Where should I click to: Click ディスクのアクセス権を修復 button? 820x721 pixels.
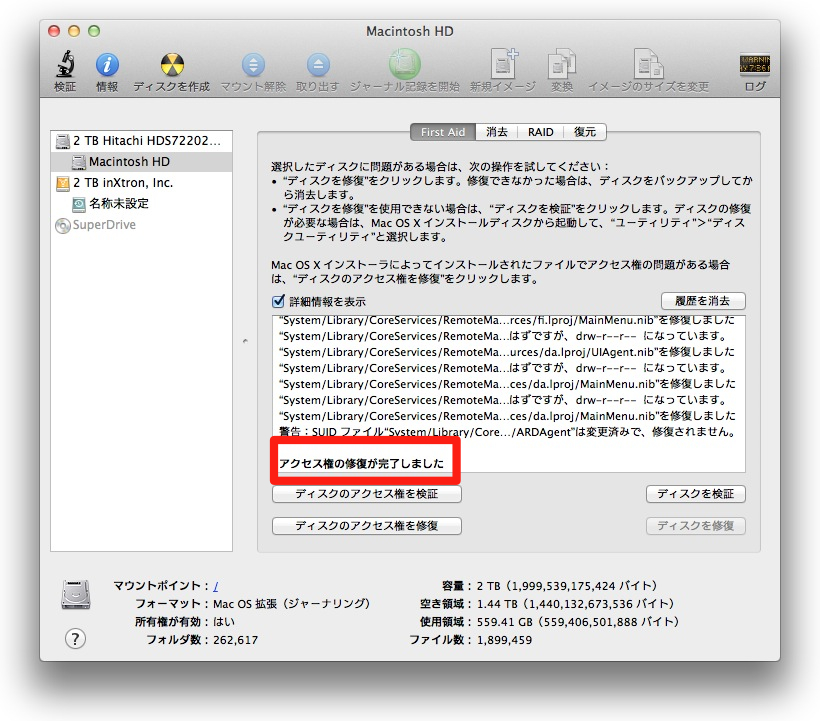(x=367, y=526)
